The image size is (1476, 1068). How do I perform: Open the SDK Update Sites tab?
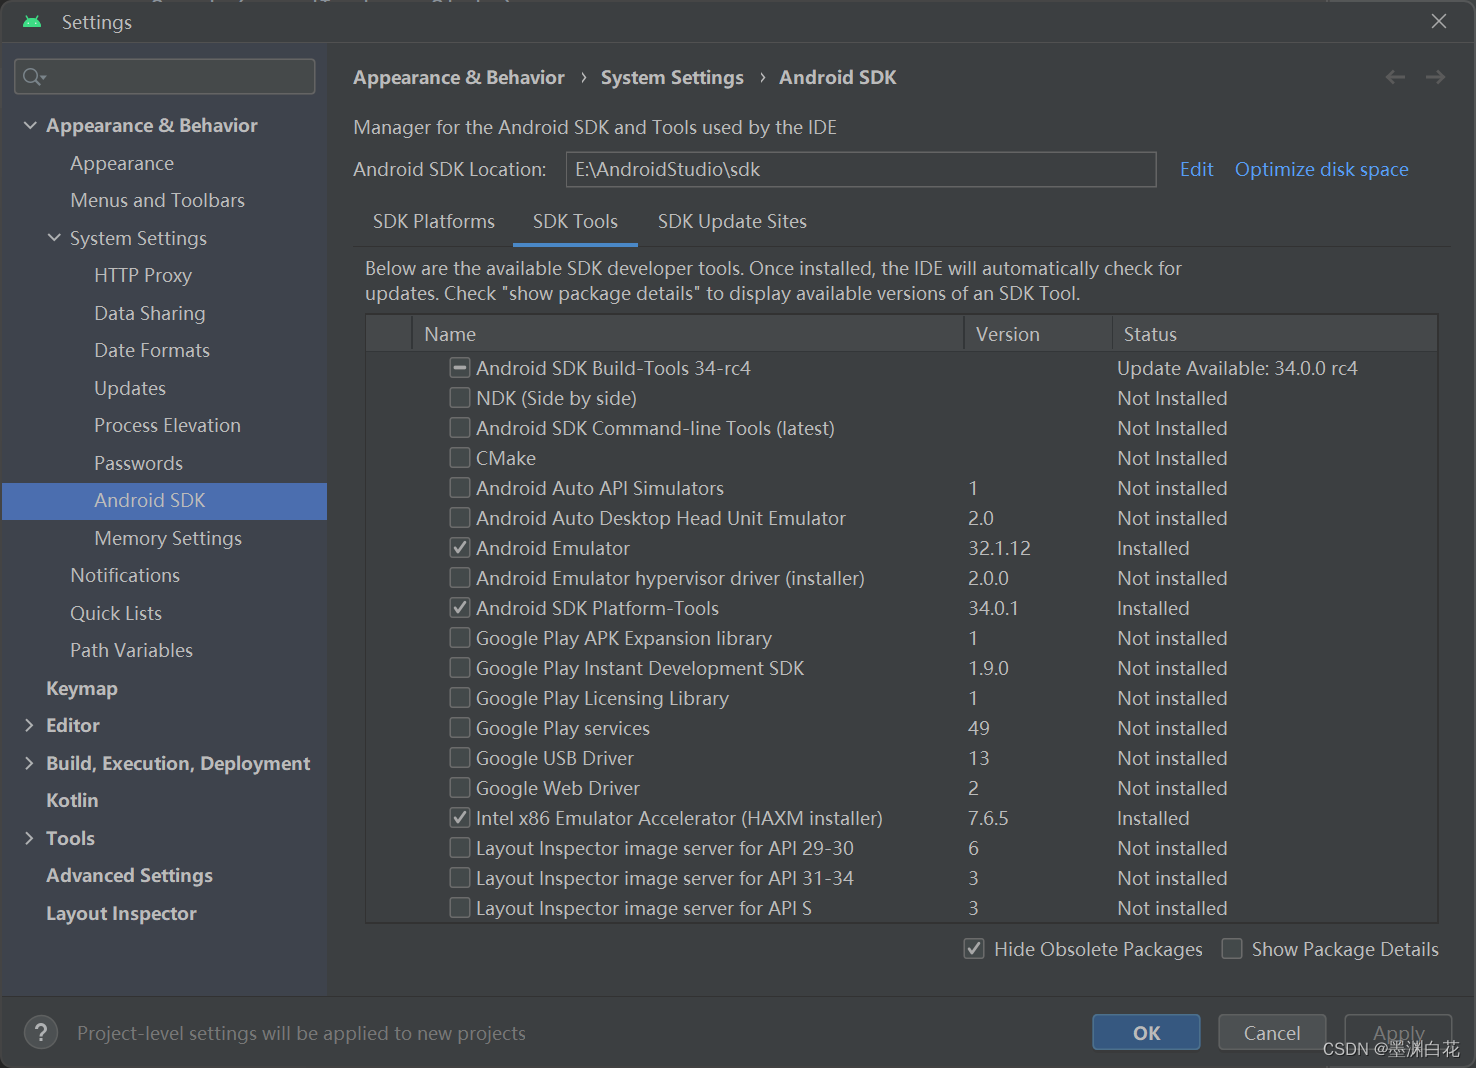731,221
